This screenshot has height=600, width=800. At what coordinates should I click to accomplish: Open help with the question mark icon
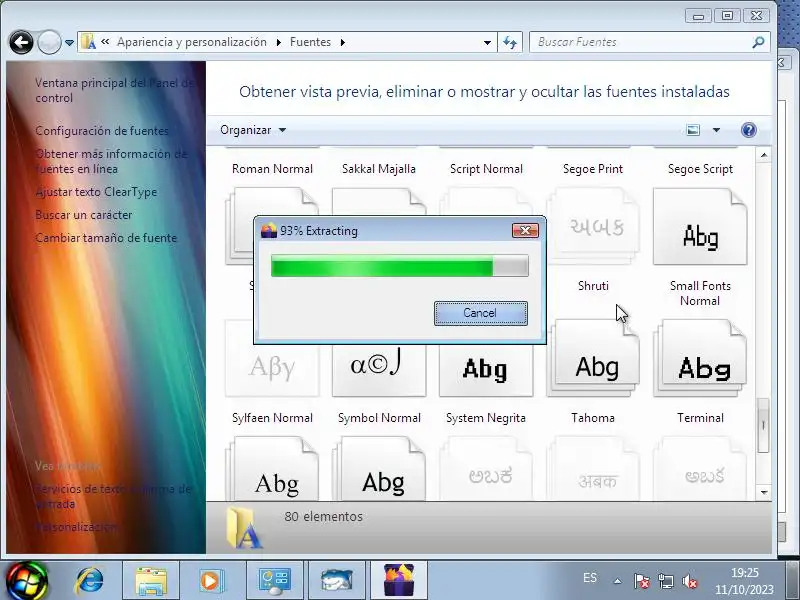tap(748, 130)
